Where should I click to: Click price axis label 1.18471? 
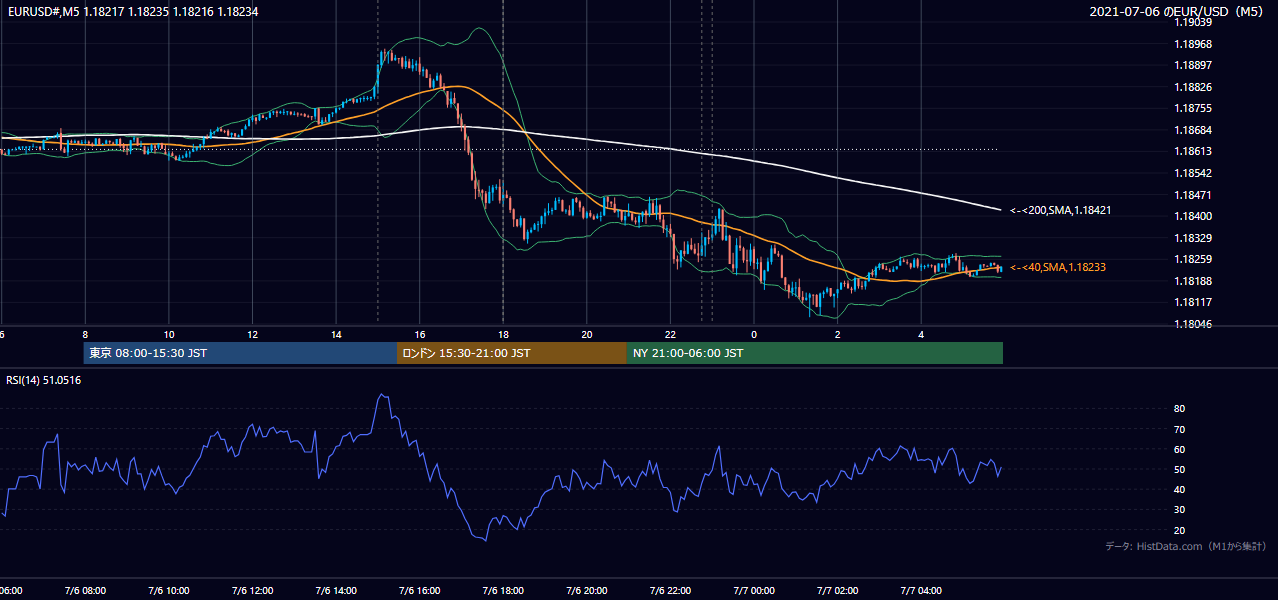(1194, 195)
